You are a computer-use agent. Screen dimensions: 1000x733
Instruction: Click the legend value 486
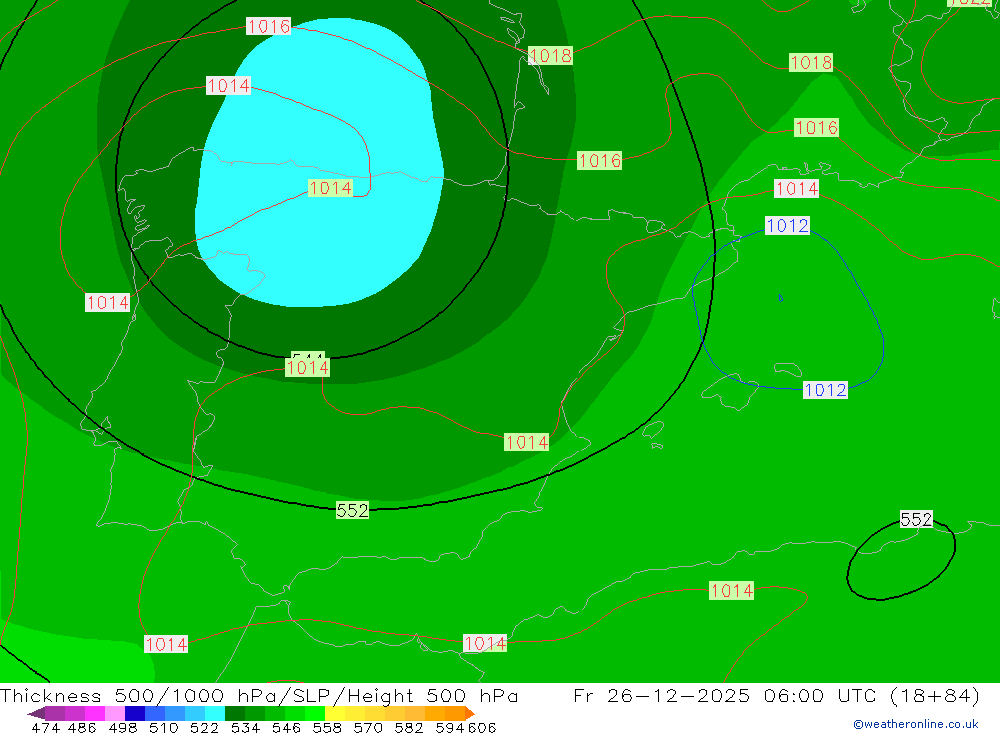click(82, 727)
